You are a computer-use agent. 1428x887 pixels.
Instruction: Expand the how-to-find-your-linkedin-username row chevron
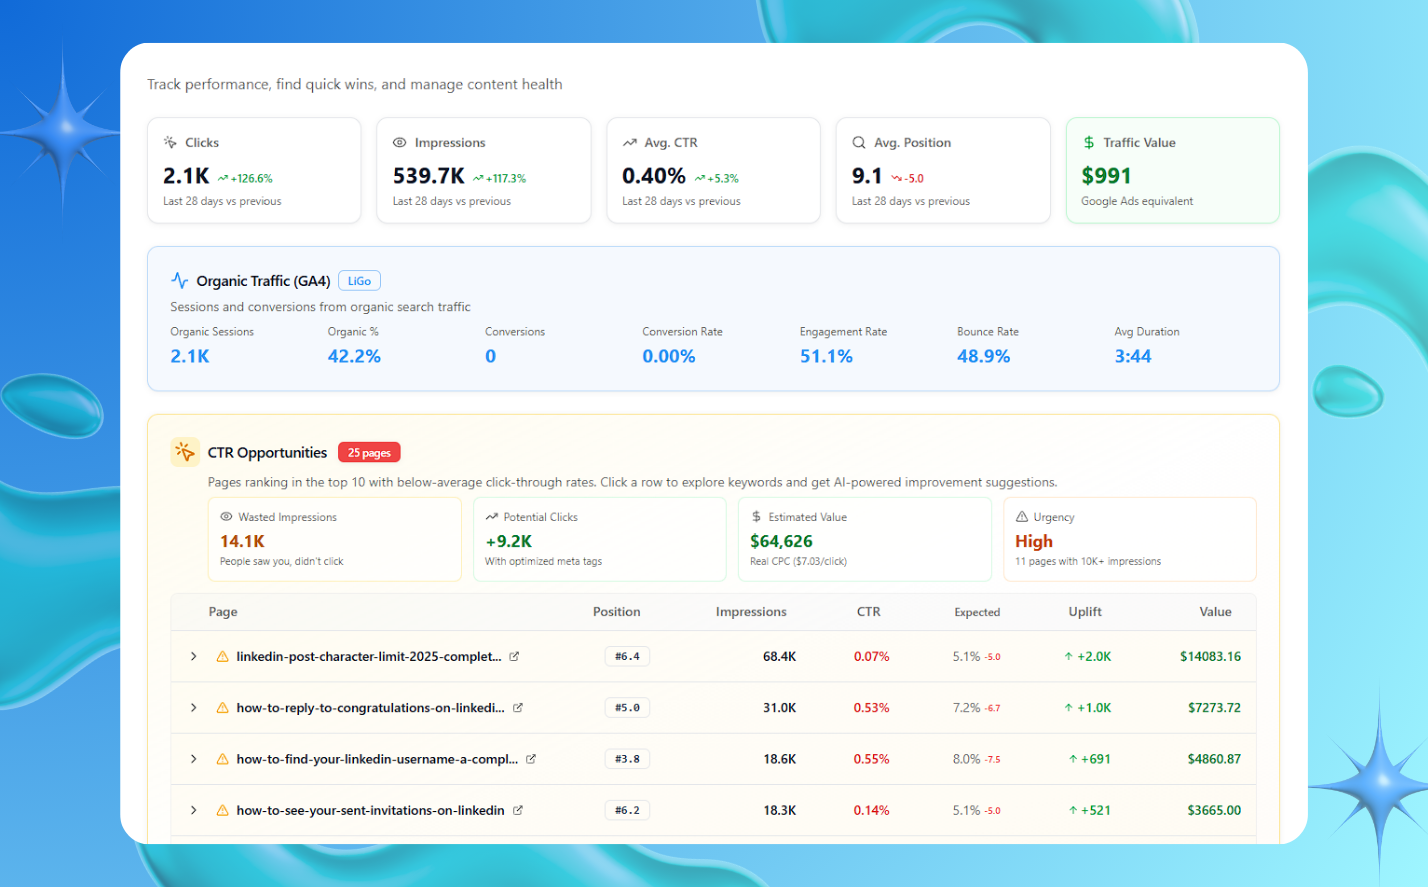coord(194,759)
